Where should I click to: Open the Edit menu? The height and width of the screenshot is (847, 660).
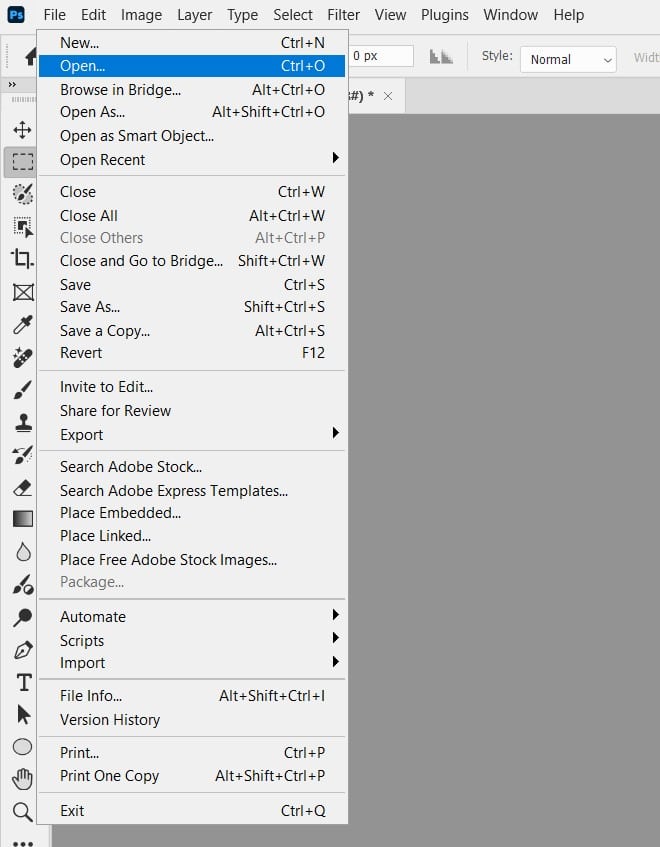[x=93, y=15]
